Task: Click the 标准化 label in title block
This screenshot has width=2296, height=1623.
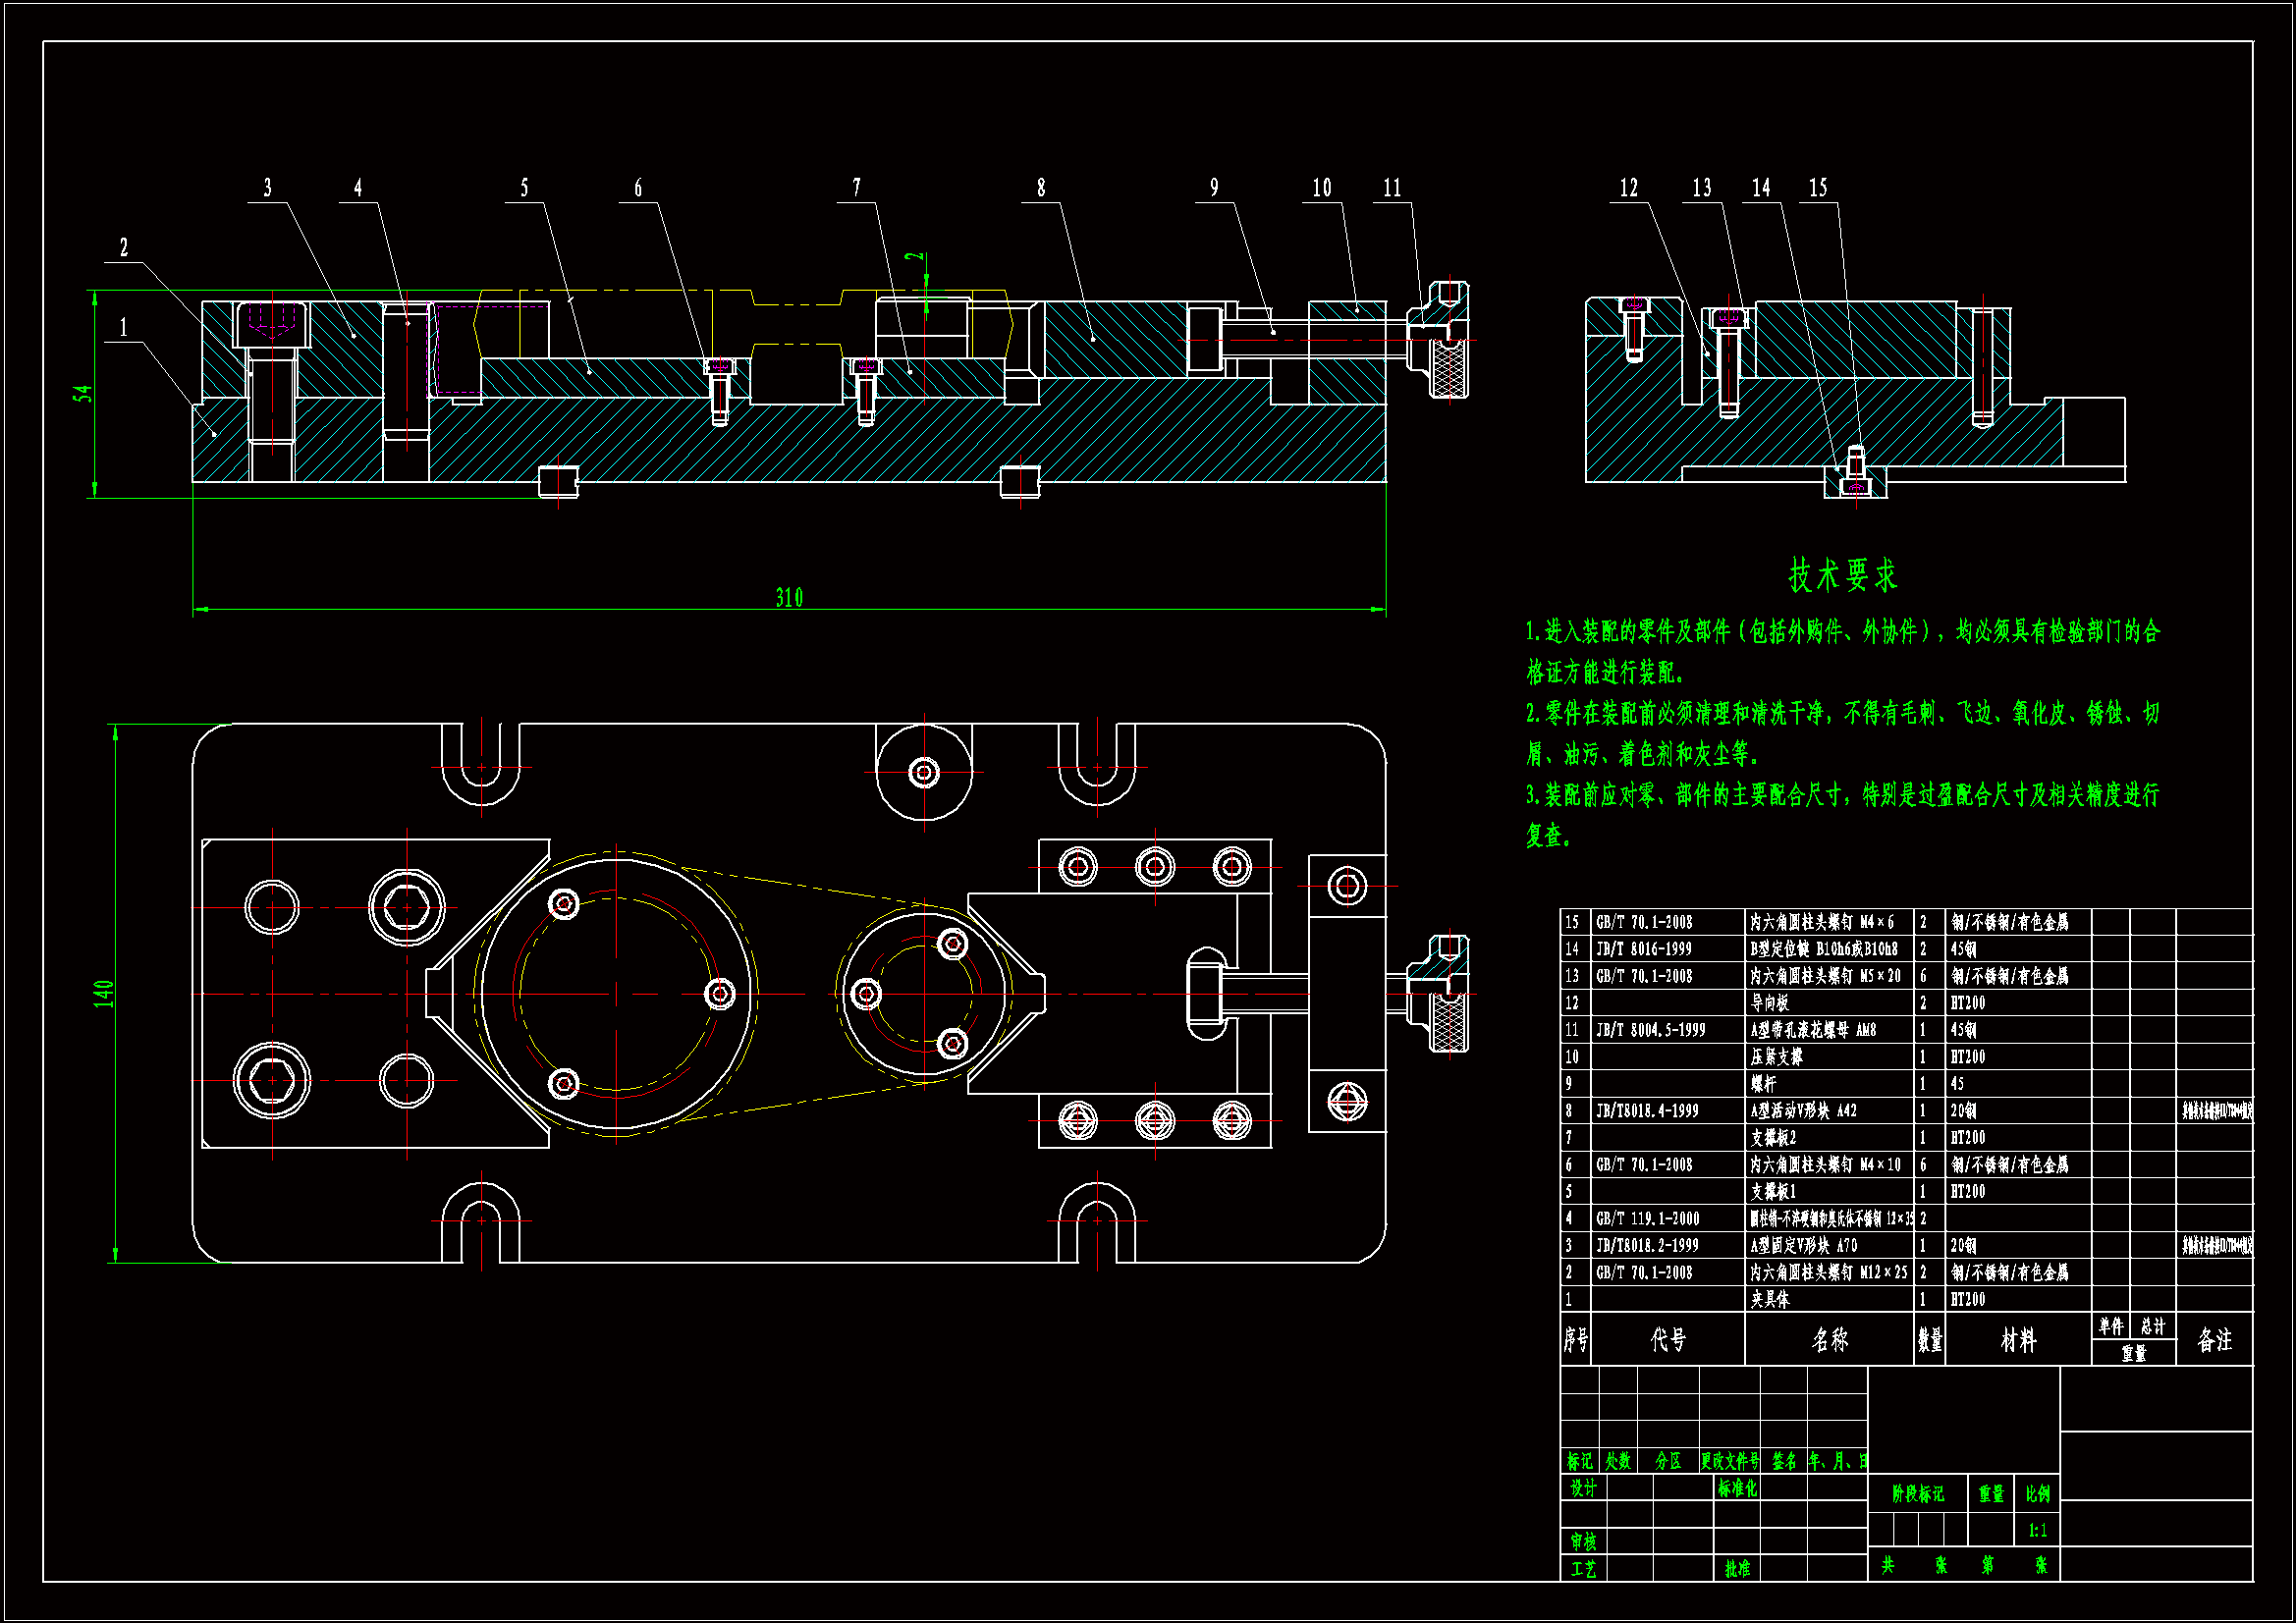Action: pos(1737,1488)
